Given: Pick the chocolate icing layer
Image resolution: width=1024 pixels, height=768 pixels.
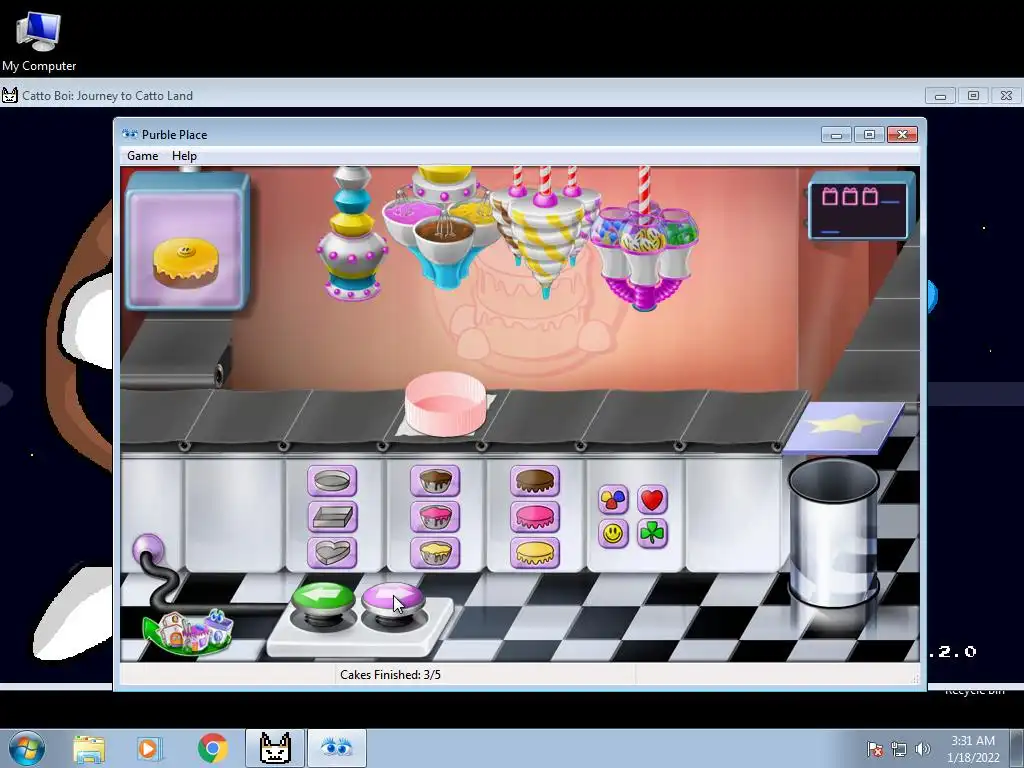Looking at the screenshot, I should click(535, 481).
